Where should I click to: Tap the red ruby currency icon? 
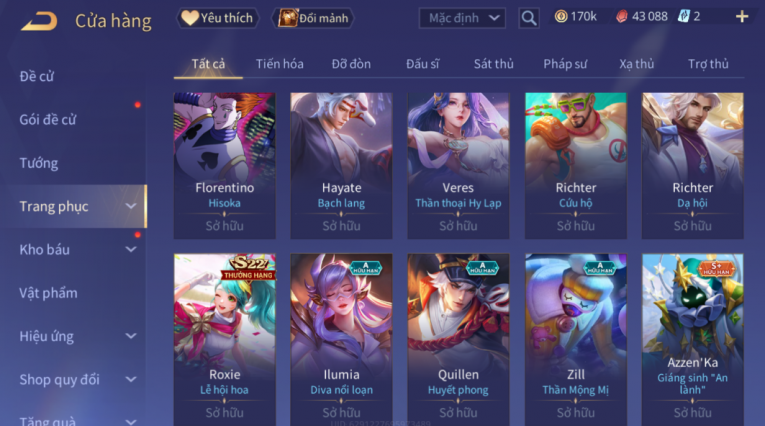[621, 17]
